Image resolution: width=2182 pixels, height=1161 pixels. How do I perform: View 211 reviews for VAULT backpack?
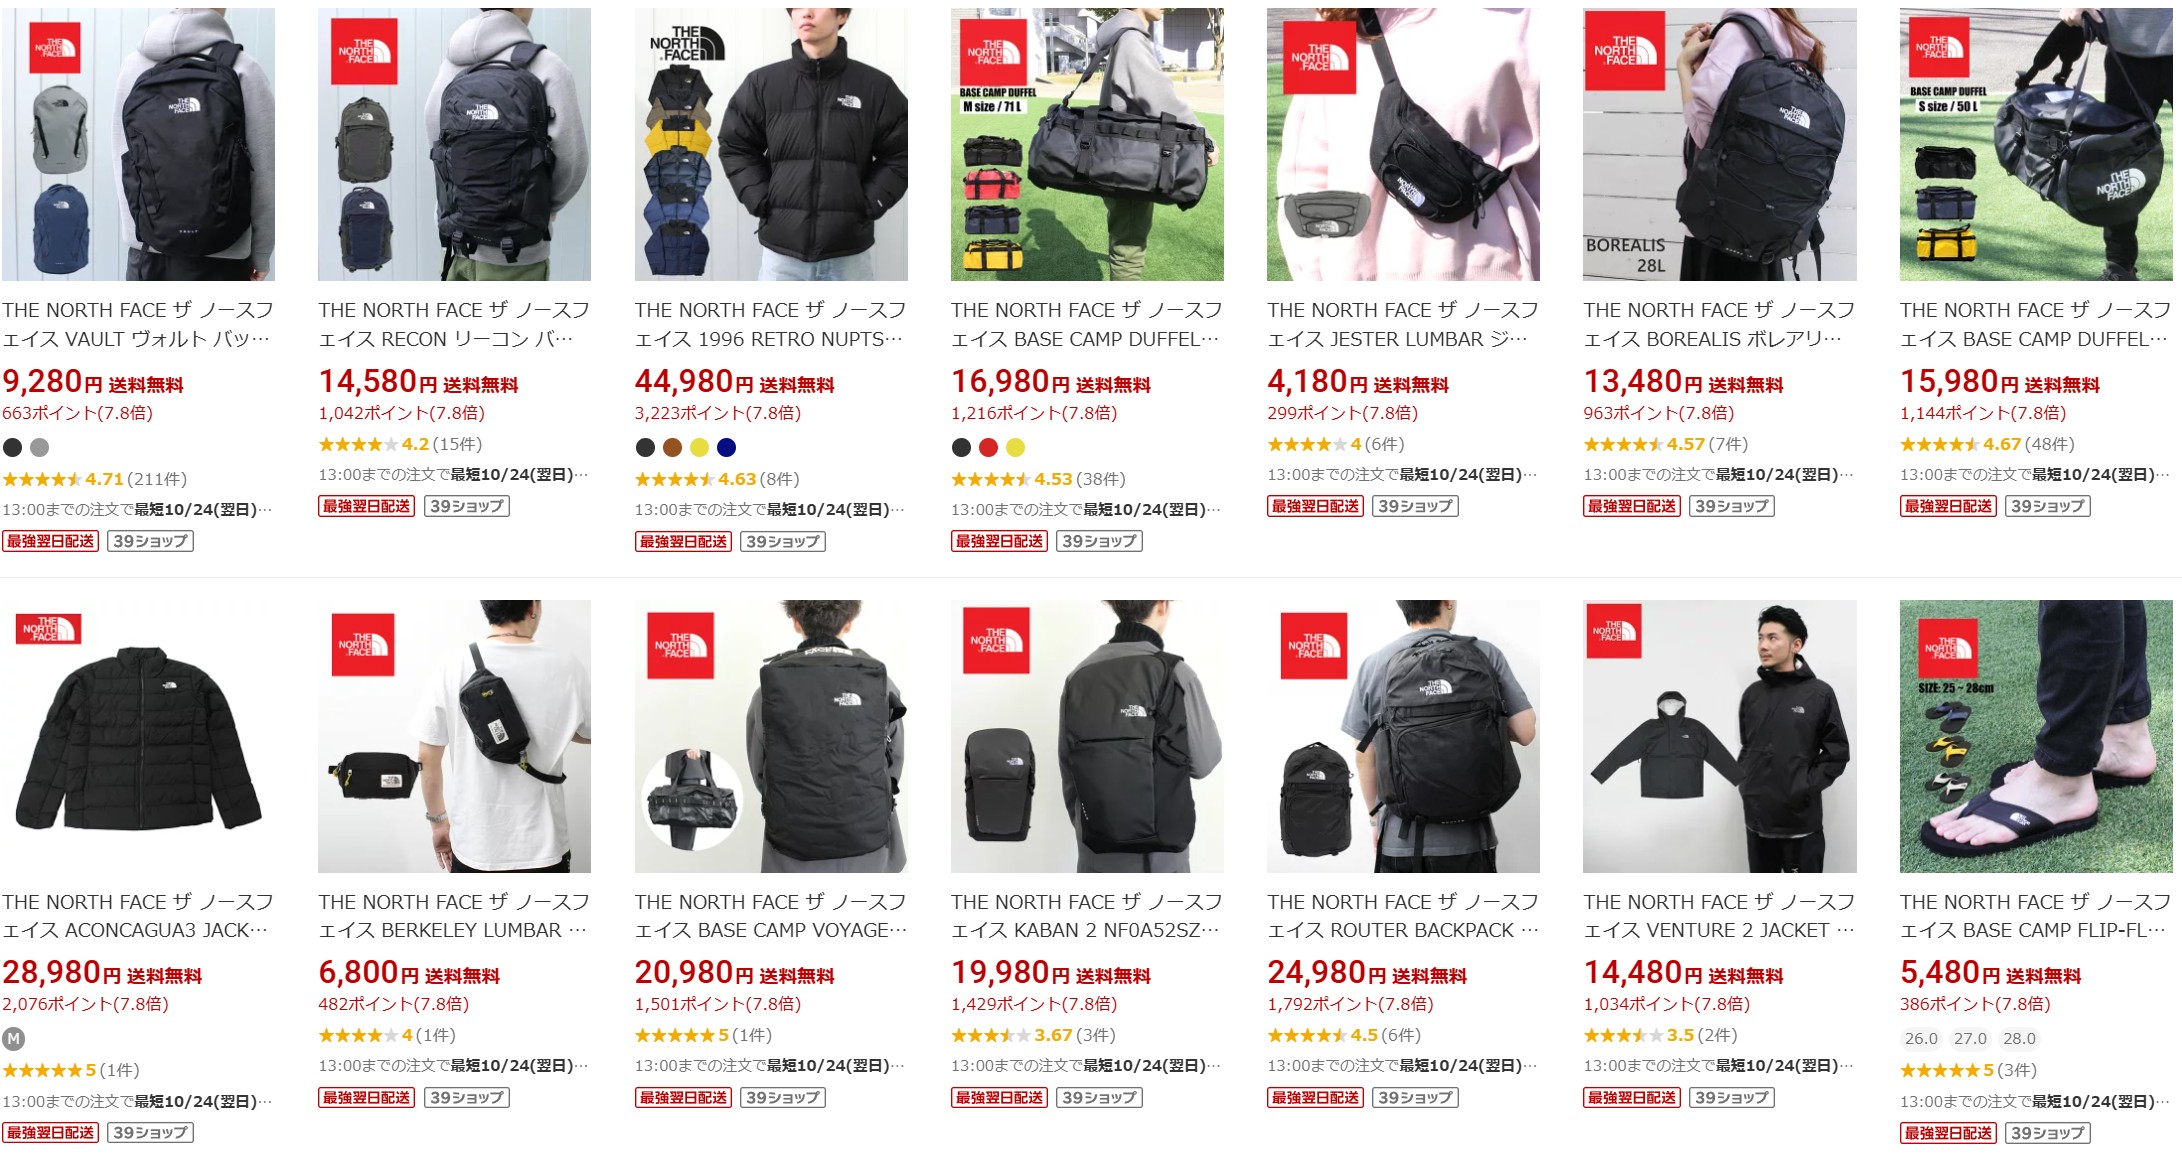(157, 479)
